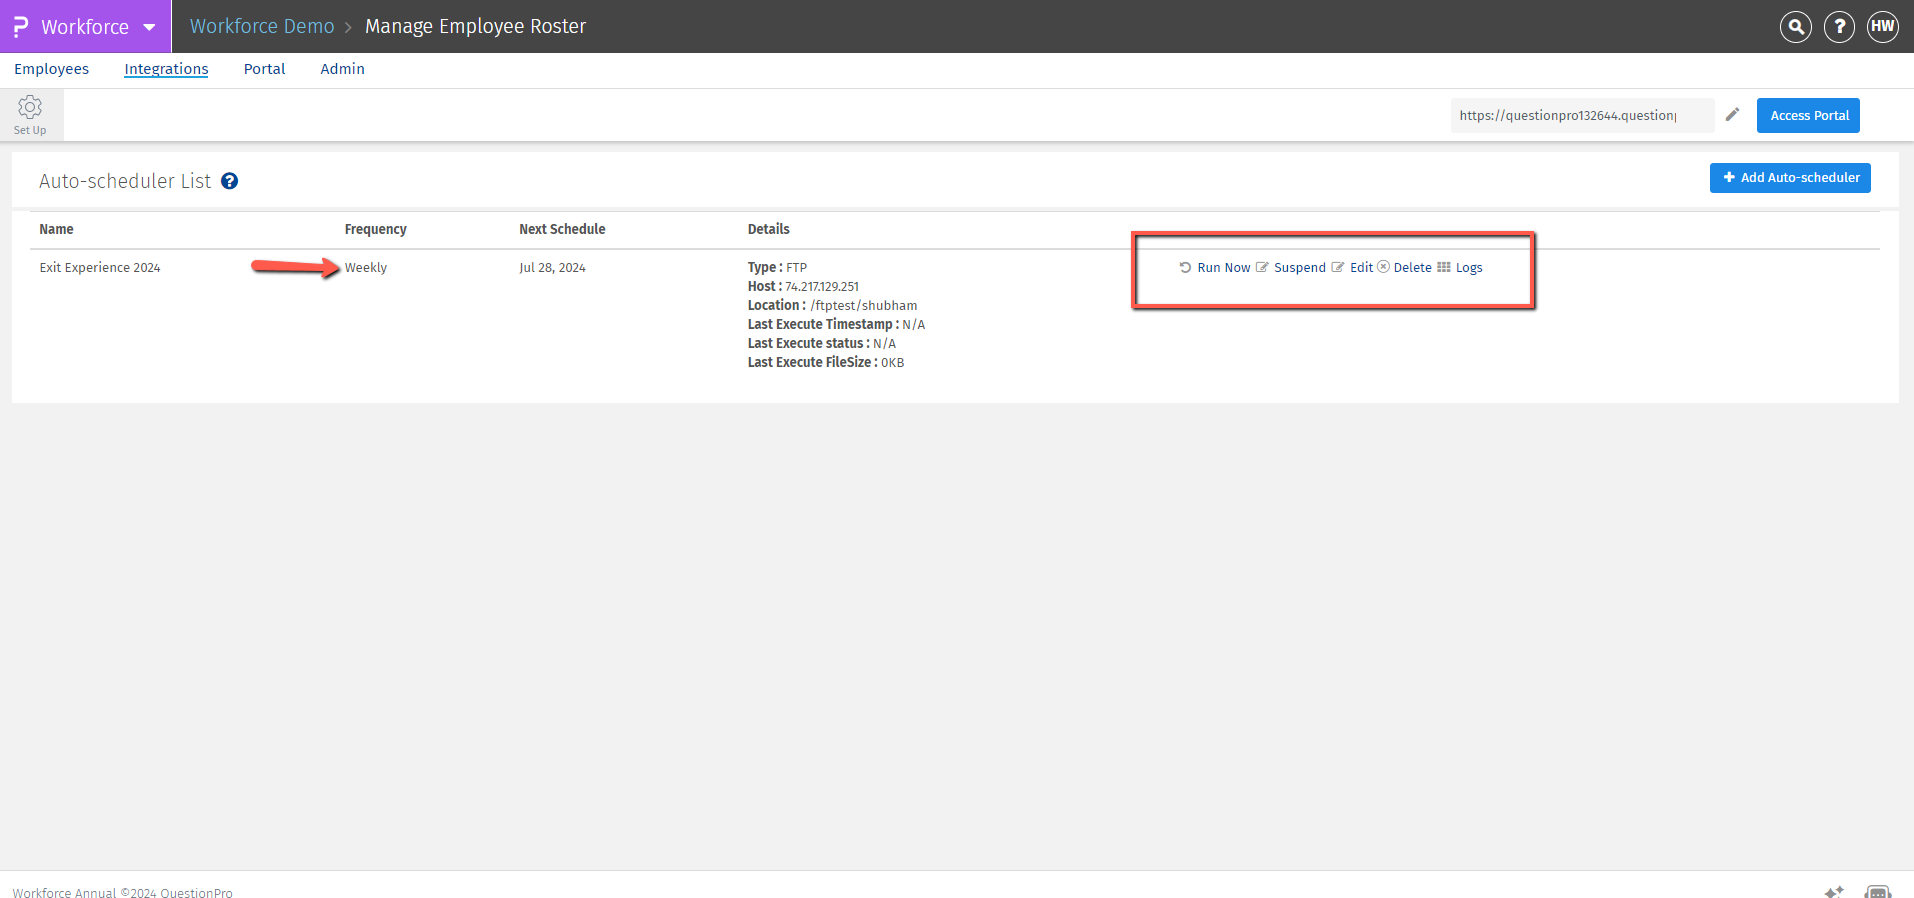Image resolution: width=1914 pixels, height=898 pixels.
Task: Click the help question mark in header
Action: point(1839,27)
